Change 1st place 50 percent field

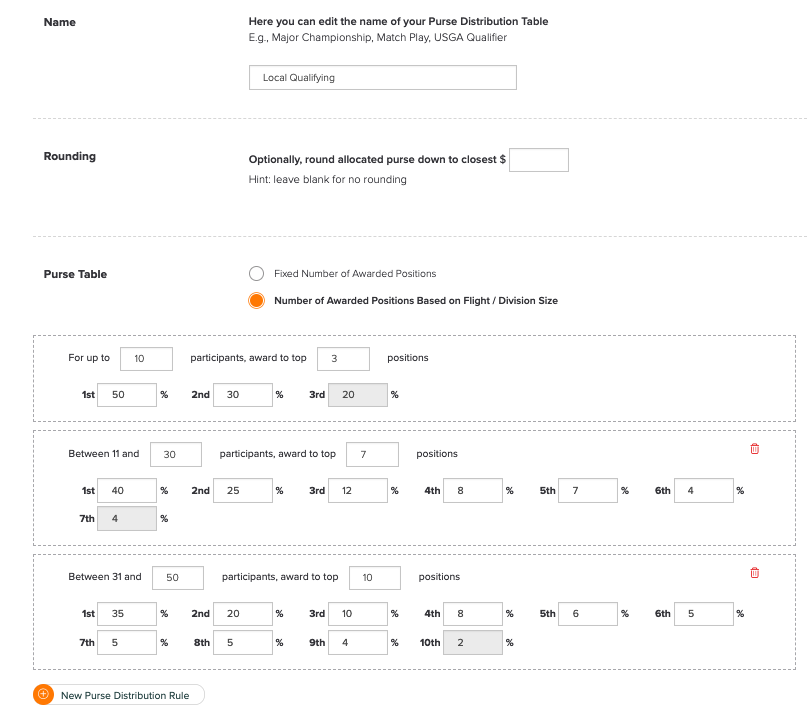pyautogui.click(x=127, y=395)
